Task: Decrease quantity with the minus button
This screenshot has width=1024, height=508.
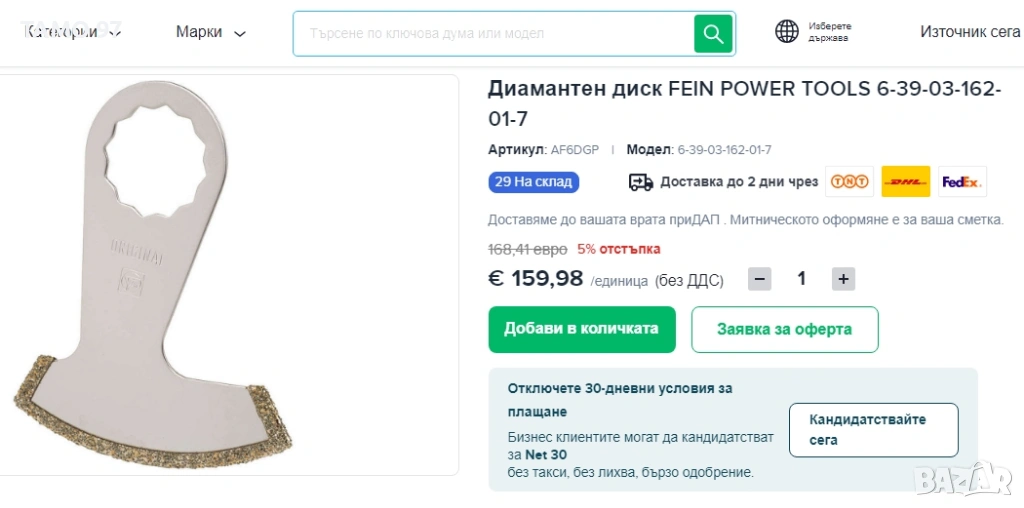Action: point(760,279)
